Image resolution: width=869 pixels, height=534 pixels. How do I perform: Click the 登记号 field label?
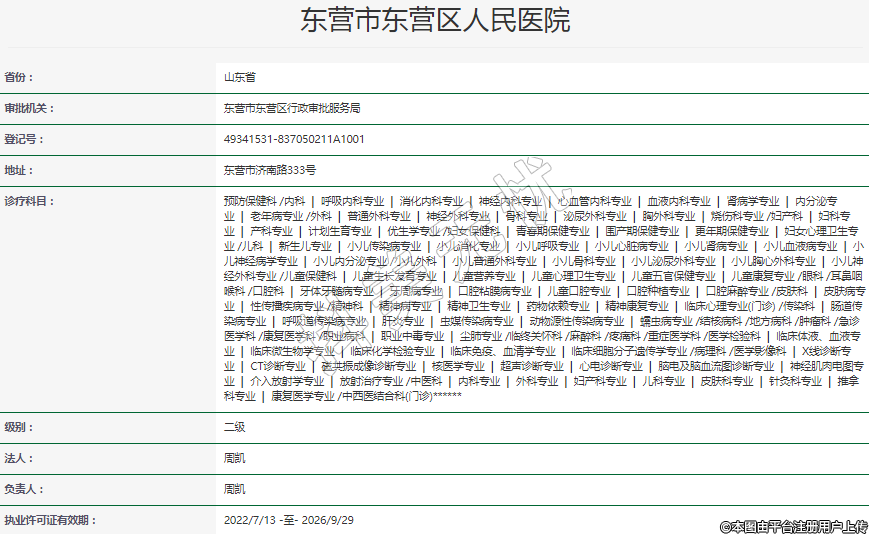pyautogui.click(x=25, y=139)
